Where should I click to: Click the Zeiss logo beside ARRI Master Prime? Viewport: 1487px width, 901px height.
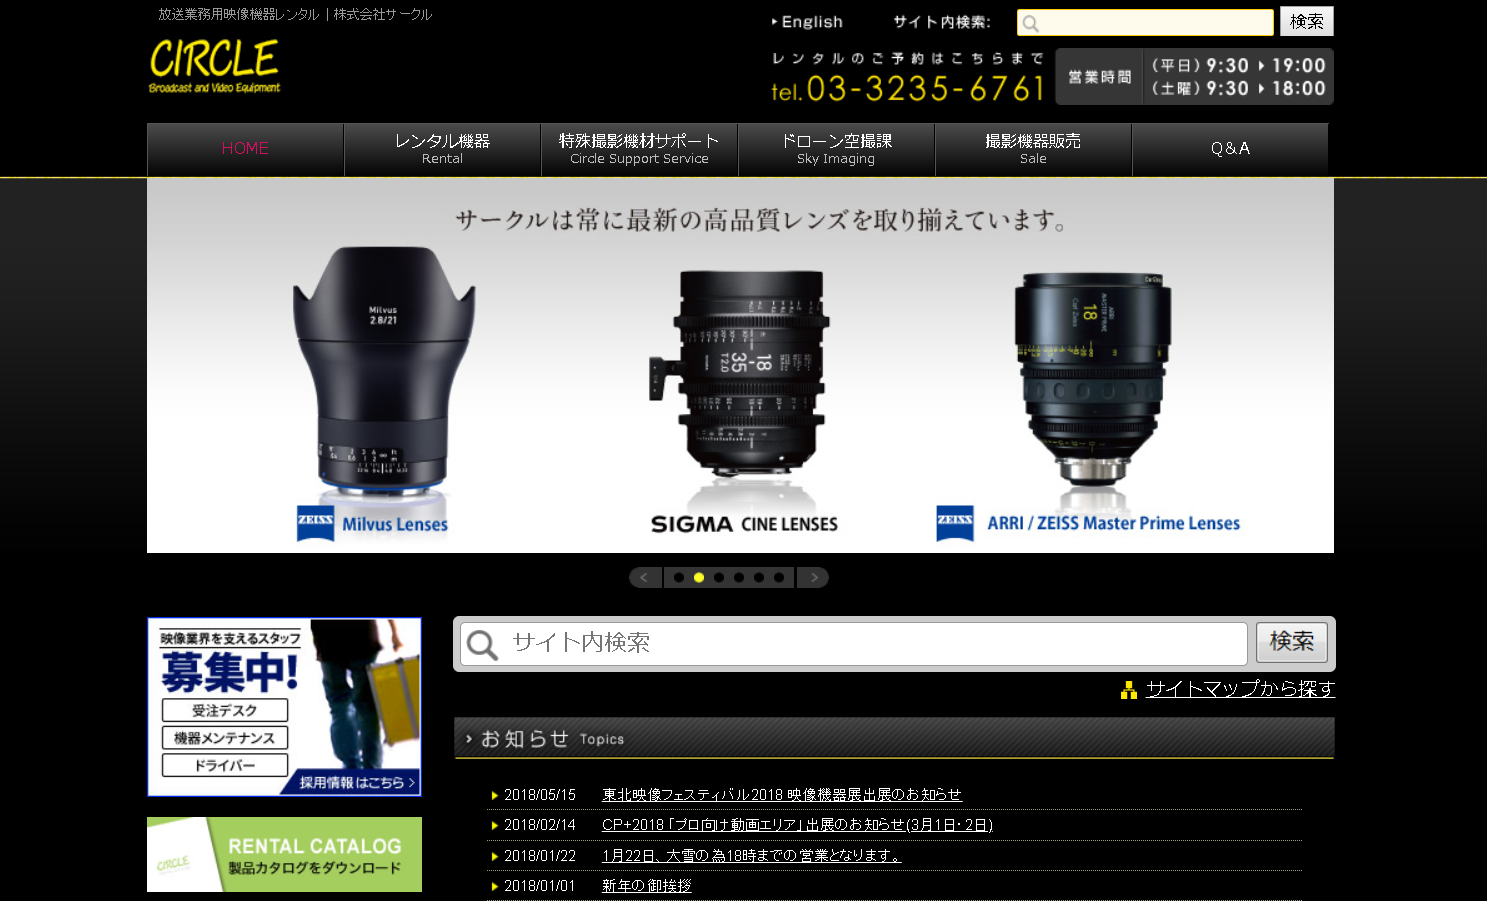tap(955, 523)
